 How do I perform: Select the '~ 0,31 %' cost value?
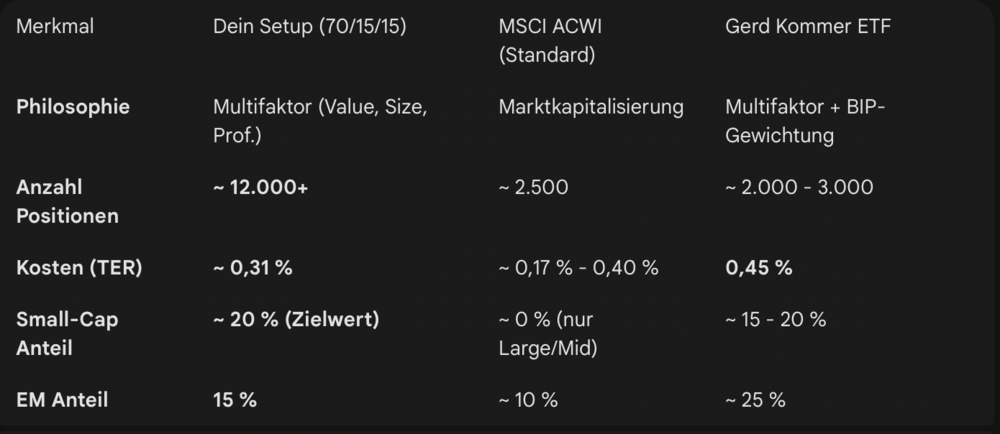(253, 267)
